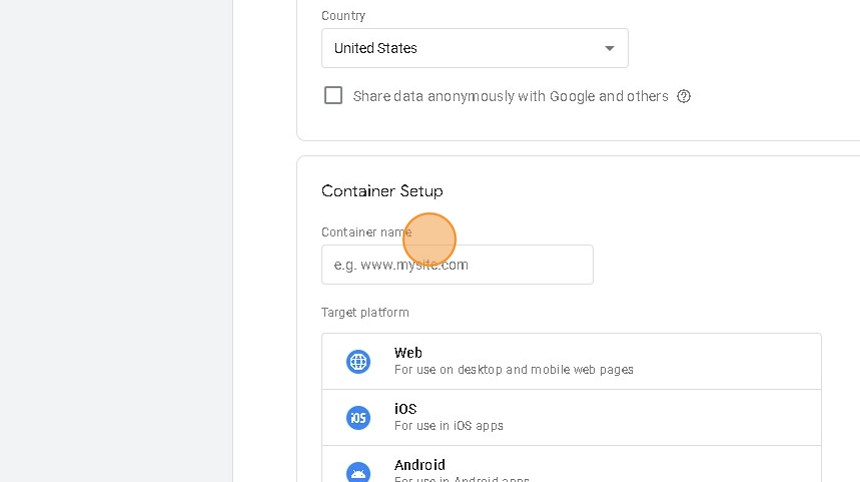
Task: Click the iOS platform icon
Action: [358, 417]
